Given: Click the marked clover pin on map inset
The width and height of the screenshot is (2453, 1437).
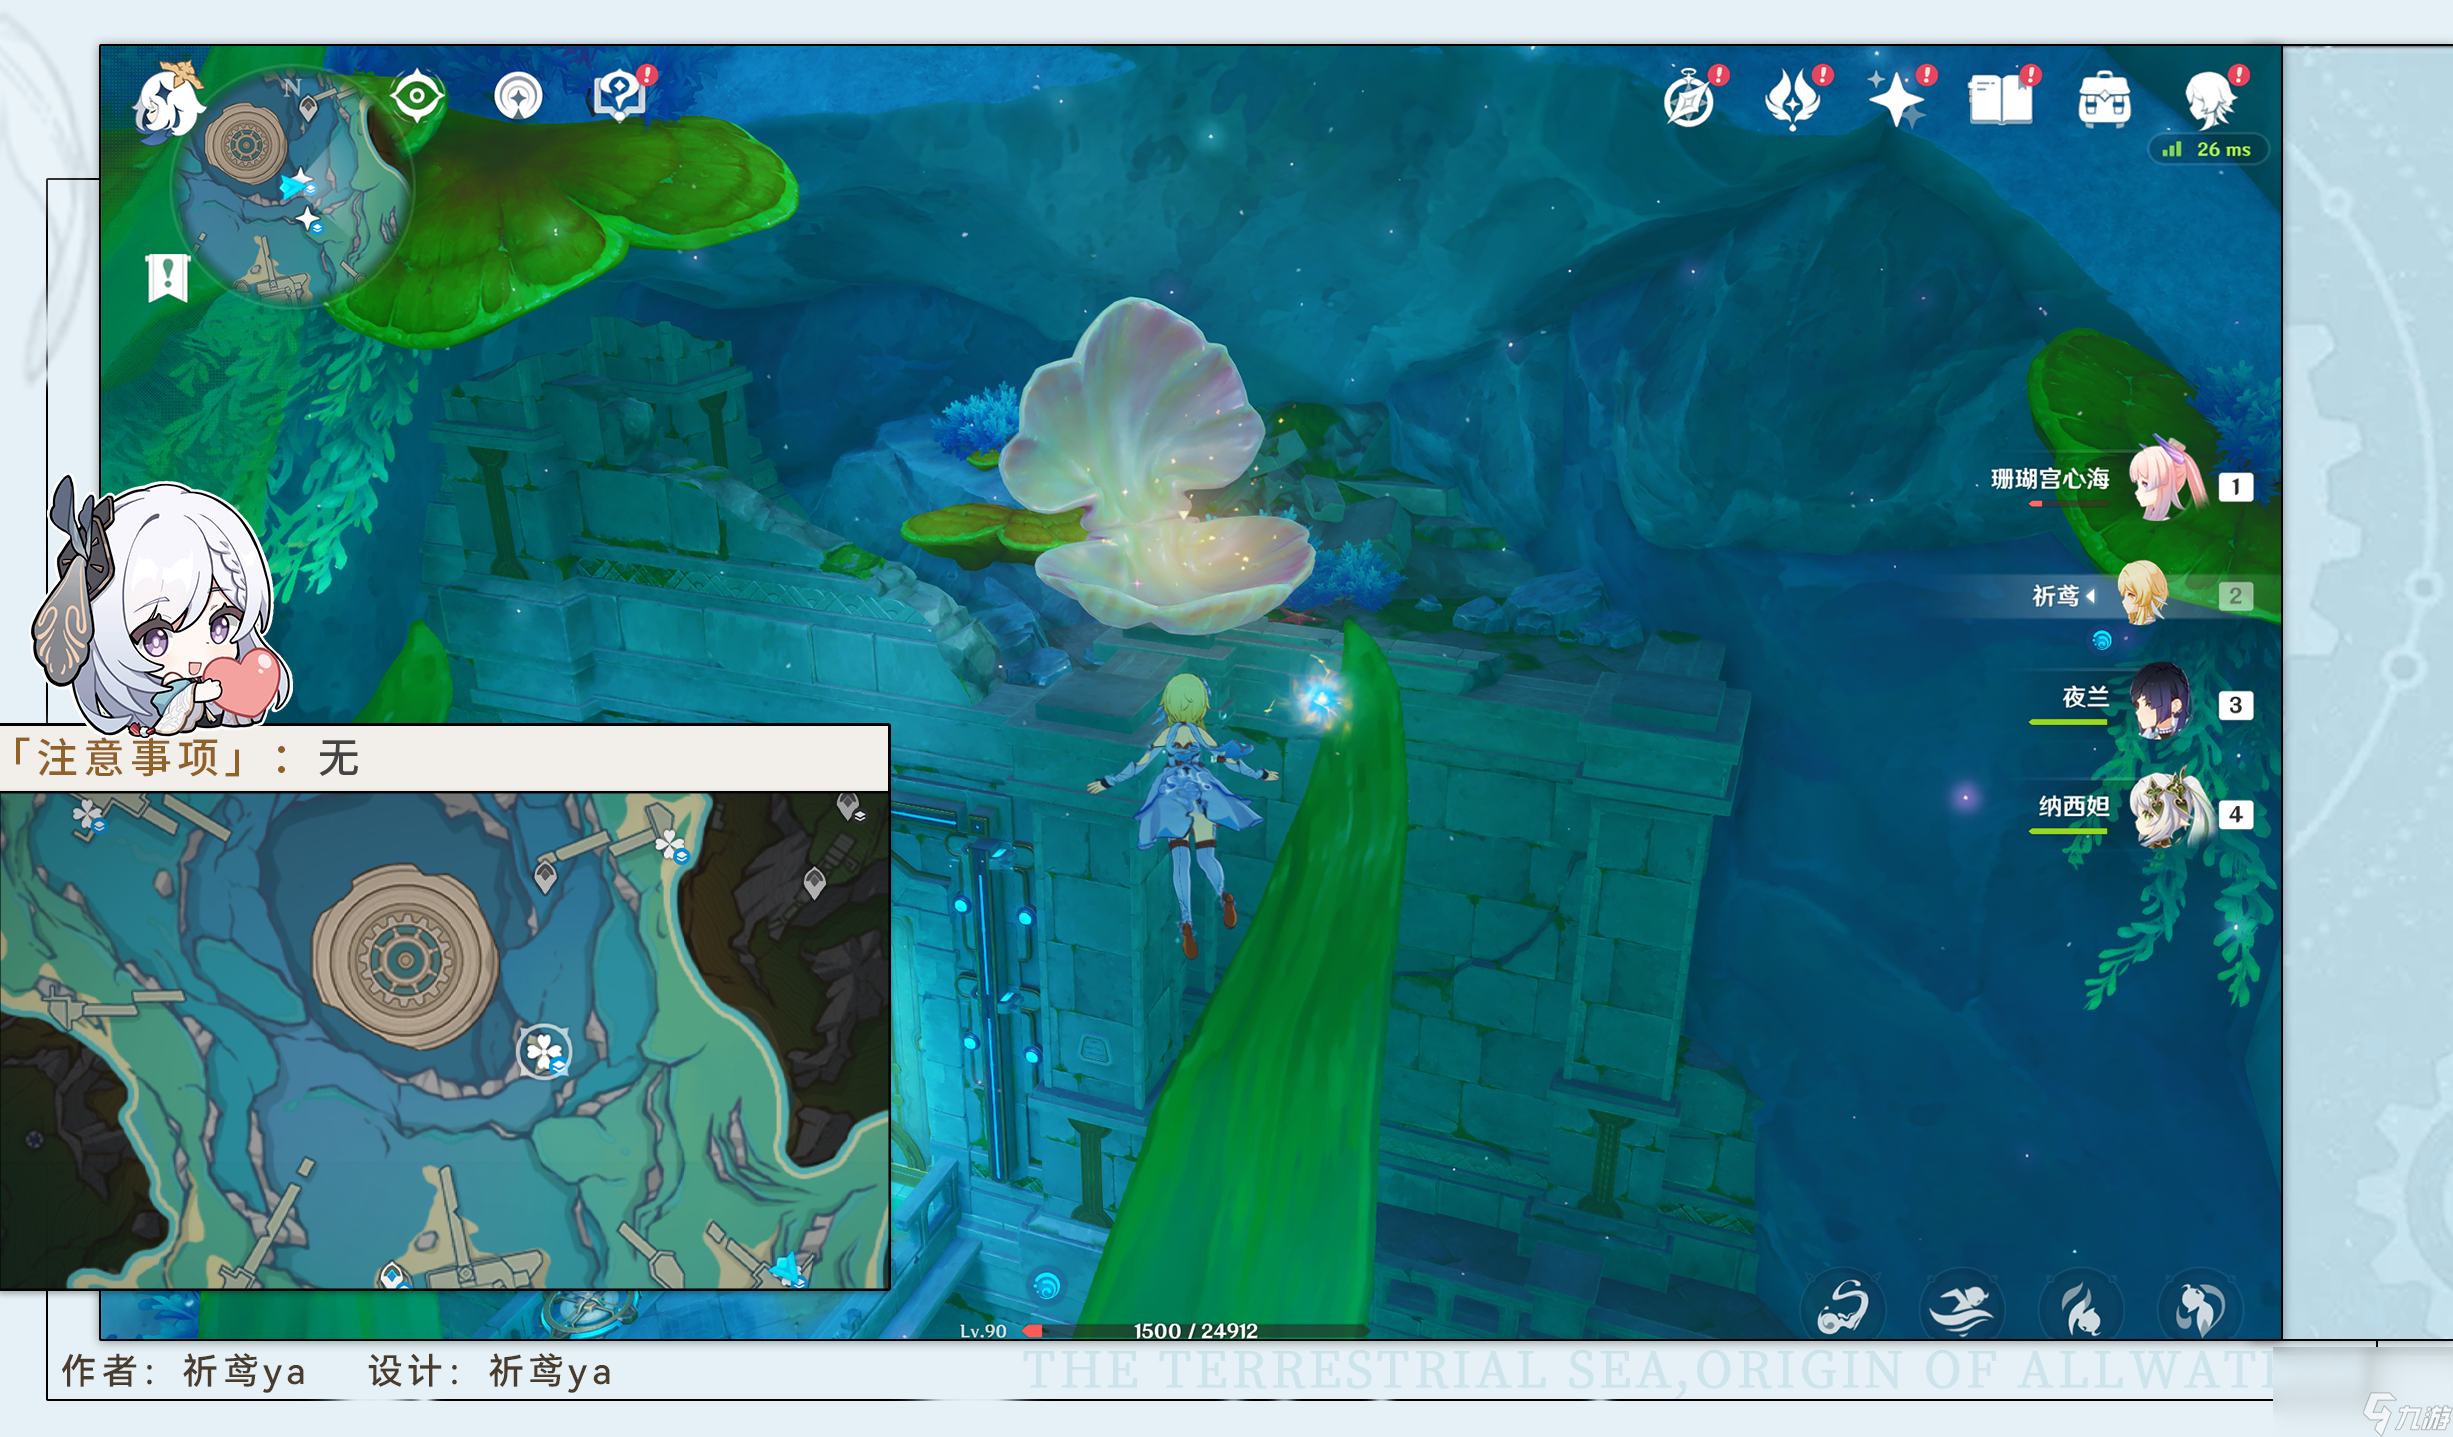Looking at the screenshot, I should tap(544, 1051).
